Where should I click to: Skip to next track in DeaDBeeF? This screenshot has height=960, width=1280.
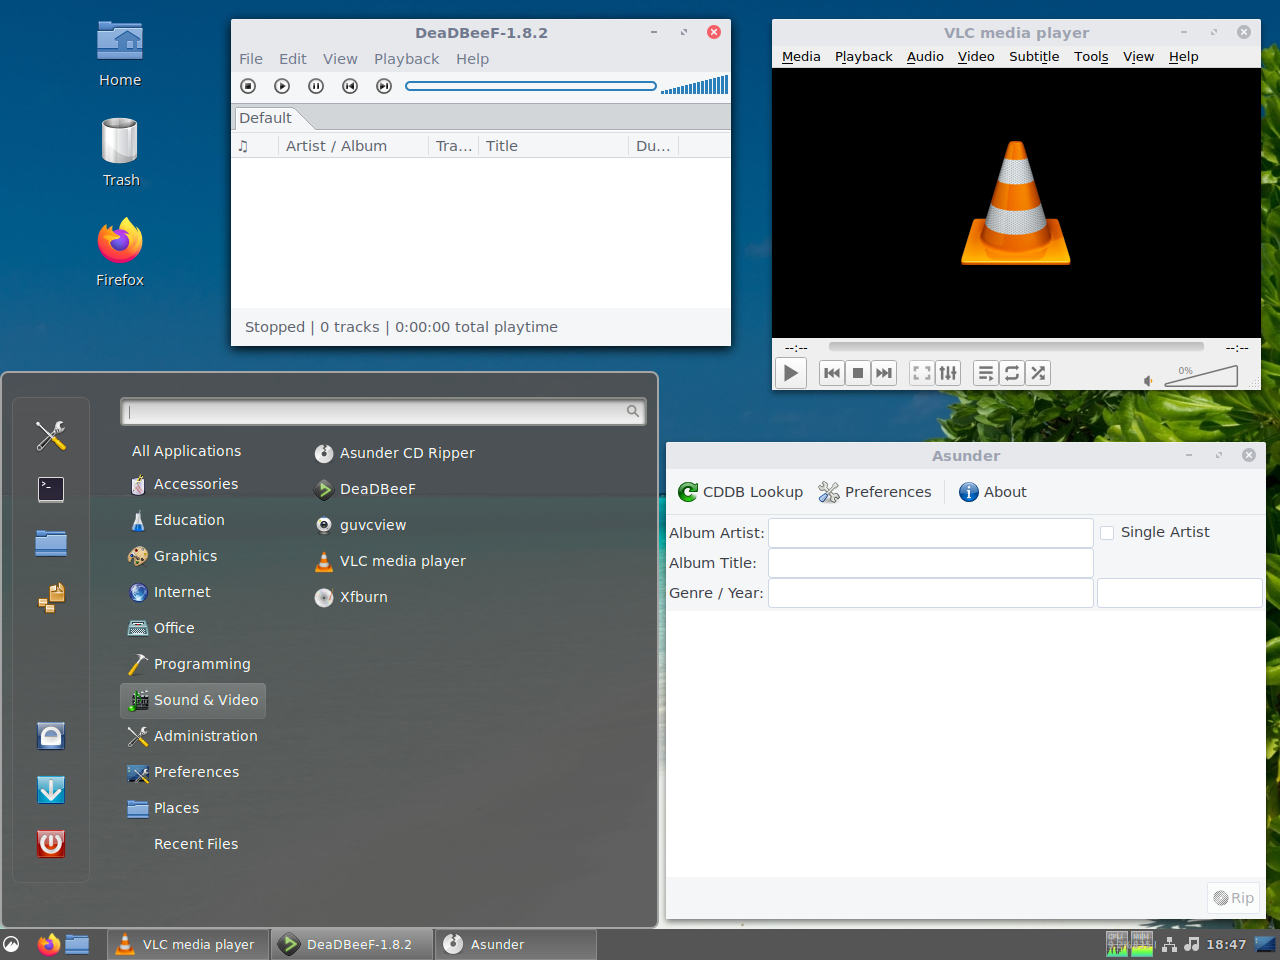[x=384, y=86]
